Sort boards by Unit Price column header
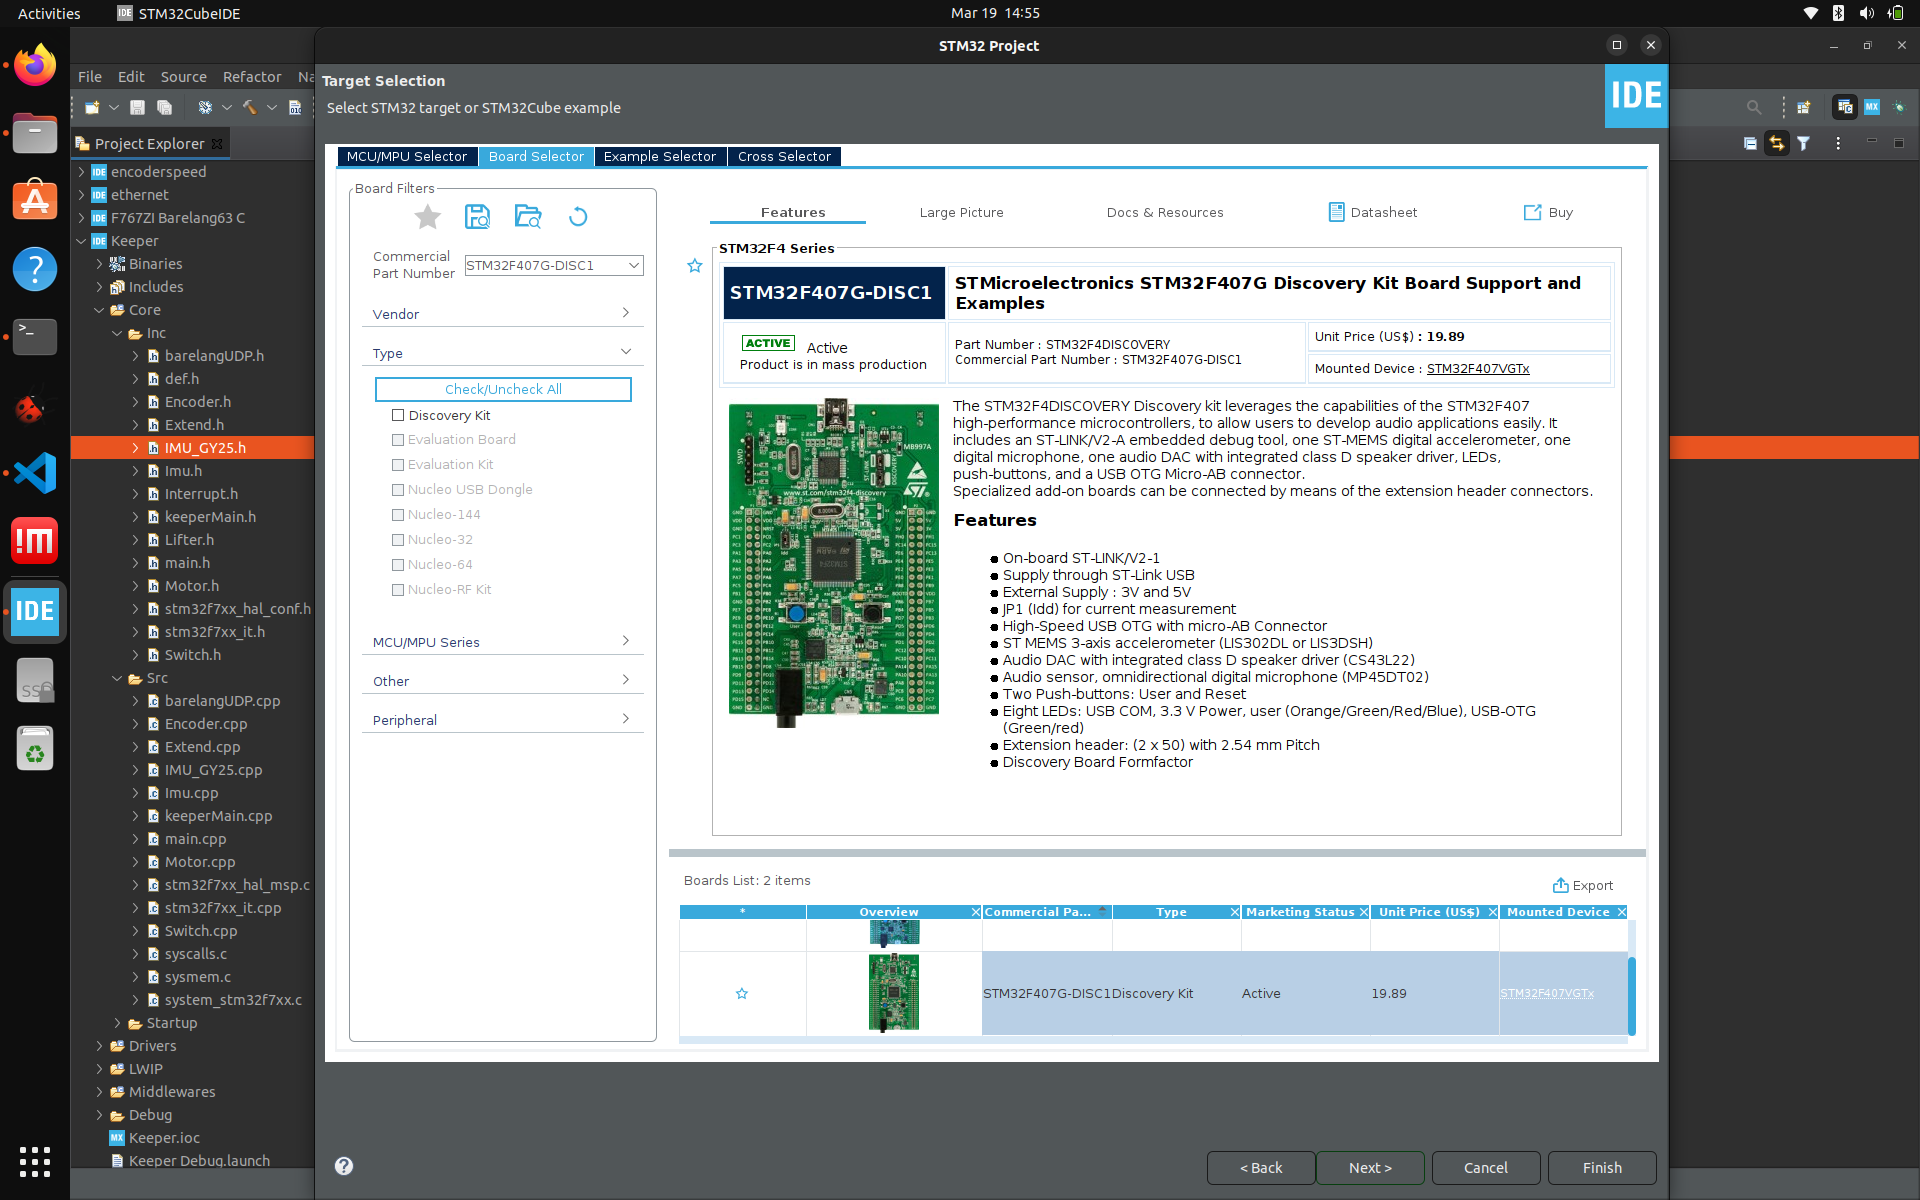Image resolution: width=1920 pixels, height=1200 pixels. pos(1429,911)
